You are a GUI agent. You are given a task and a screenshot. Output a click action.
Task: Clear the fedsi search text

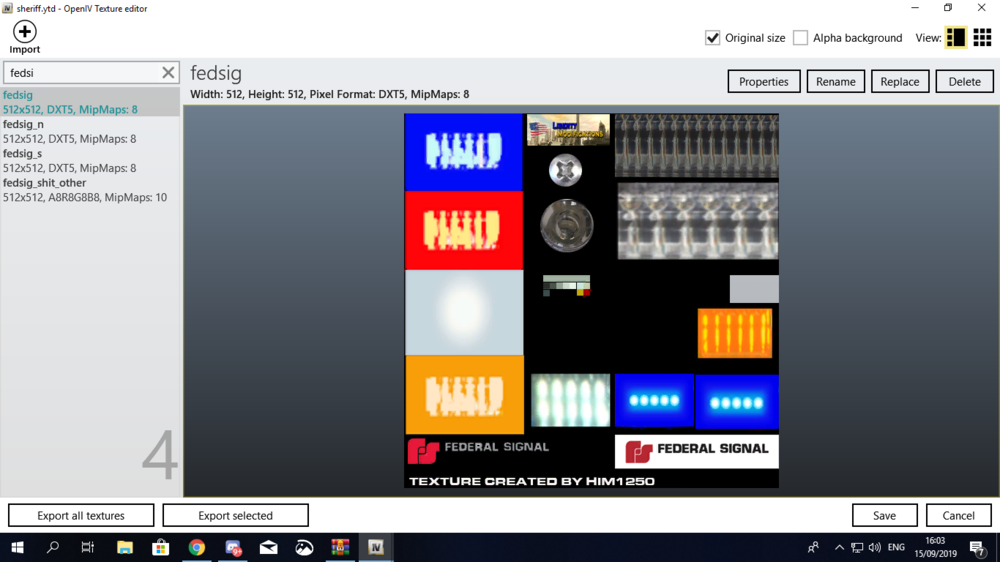[x=168, y=73]
